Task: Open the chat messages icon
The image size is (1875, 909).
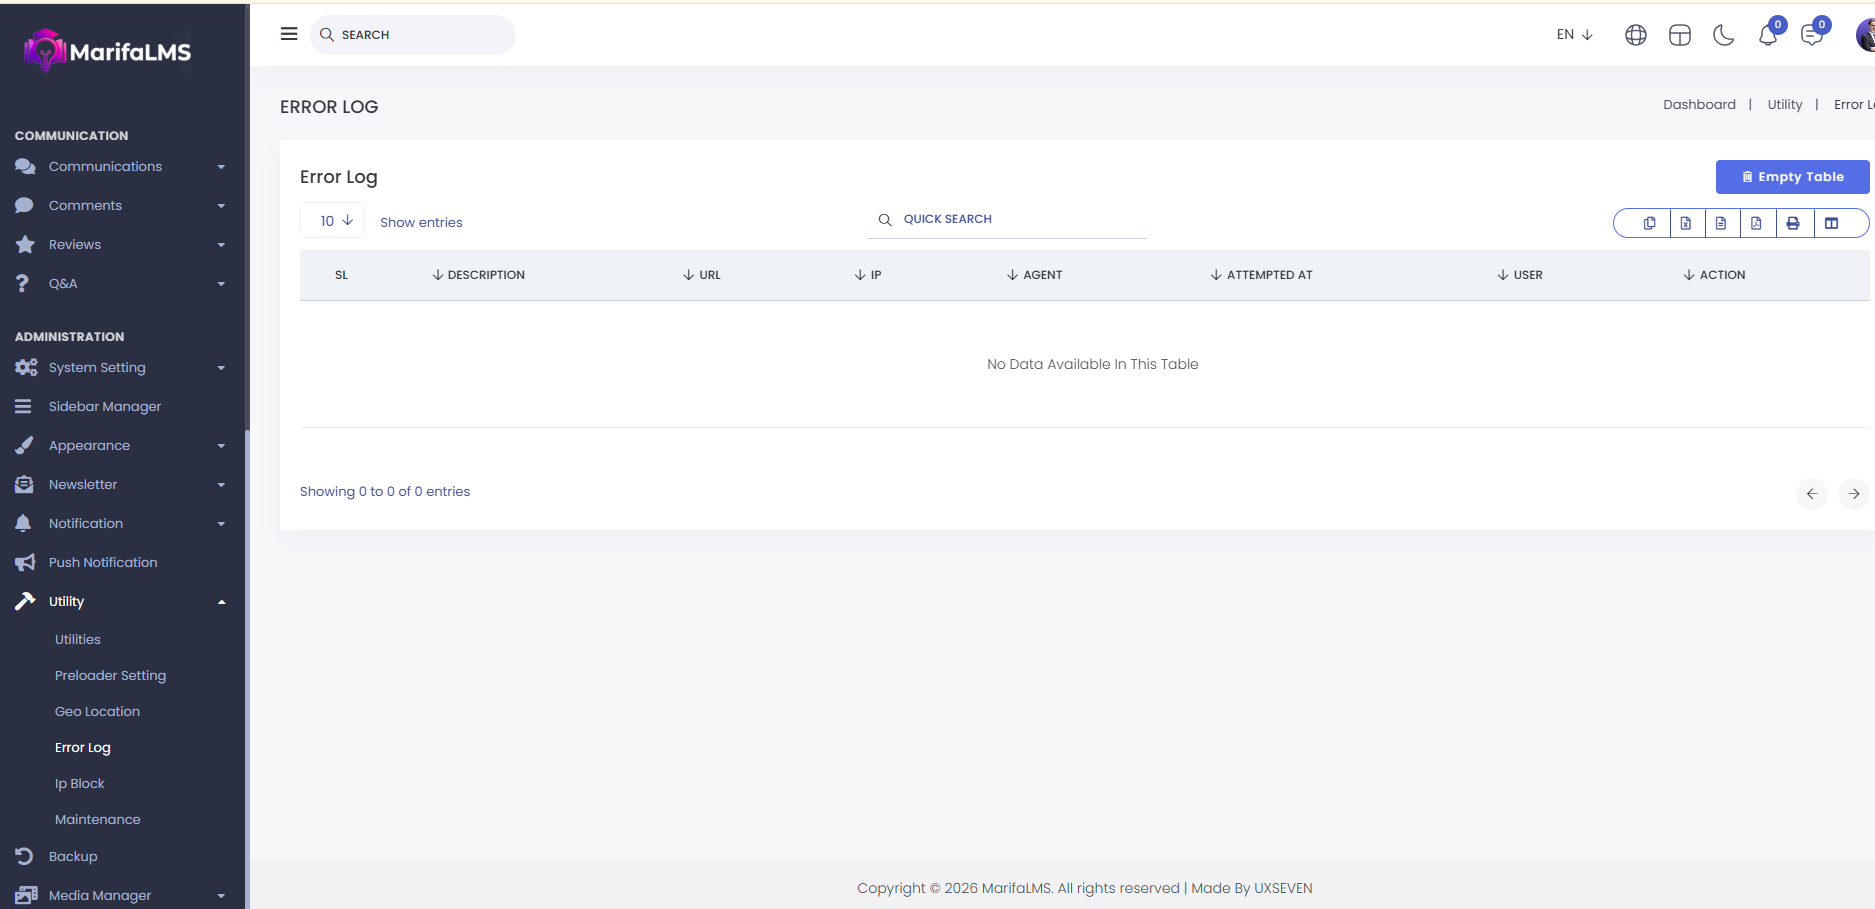Action: tap(1811, 35)
